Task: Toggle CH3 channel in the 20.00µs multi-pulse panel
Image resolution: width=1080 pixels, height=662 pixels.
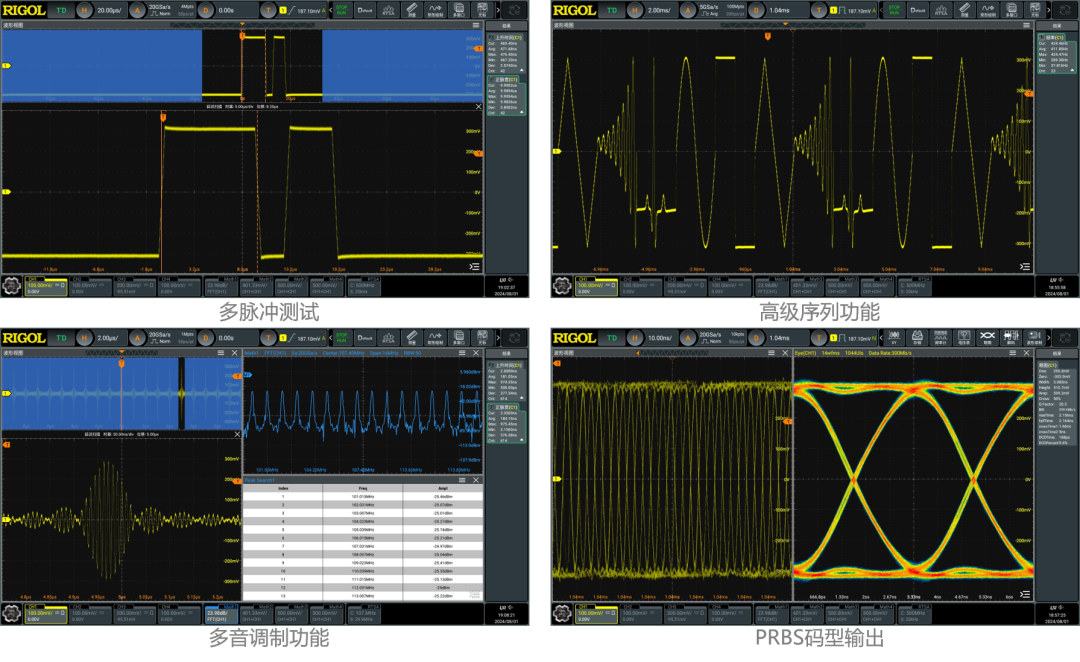Action: [x=135, y=287]
